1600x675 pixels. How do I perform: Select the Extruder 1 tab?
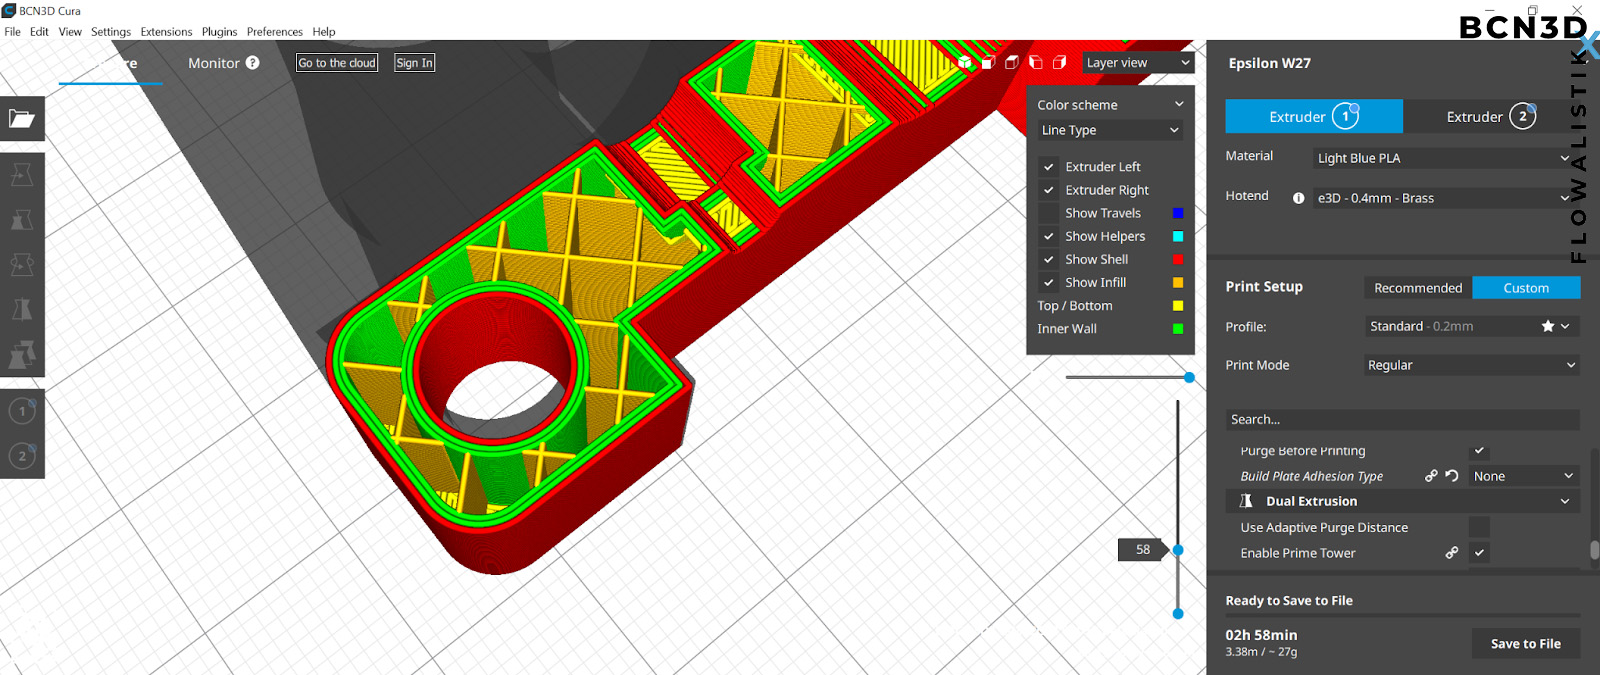tap(1314, 116)
